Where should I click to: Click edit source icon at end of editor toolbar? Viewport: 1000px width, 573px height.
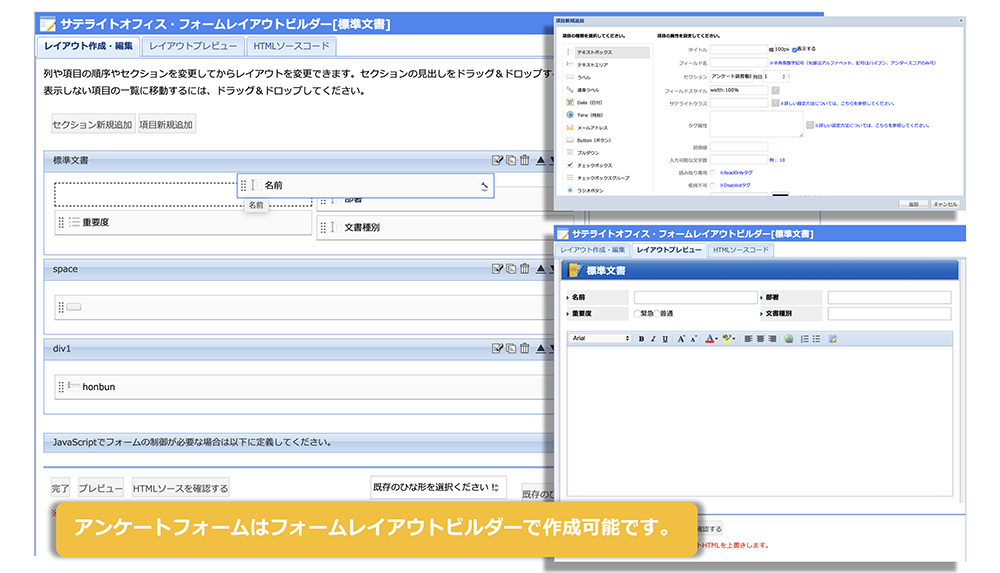(x=833, y=339)
